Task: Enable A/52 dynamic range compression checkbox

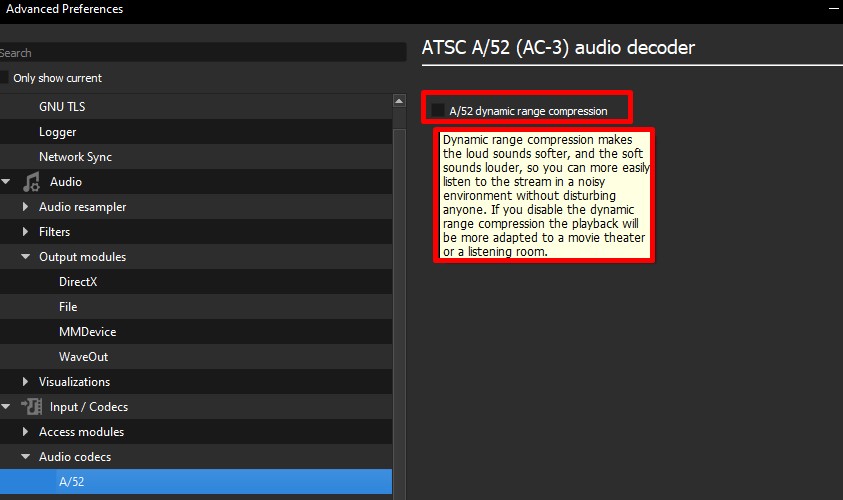Action: click(x=438, y=111)
